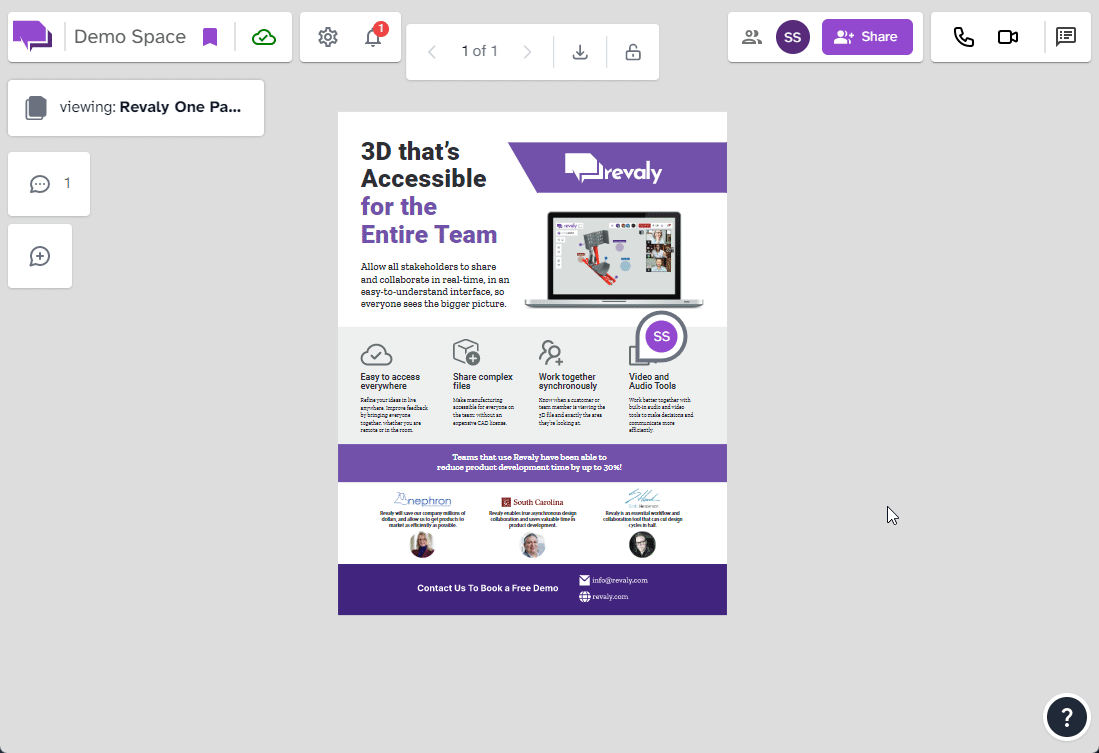Go to the previous page arrow

point(432,52)
